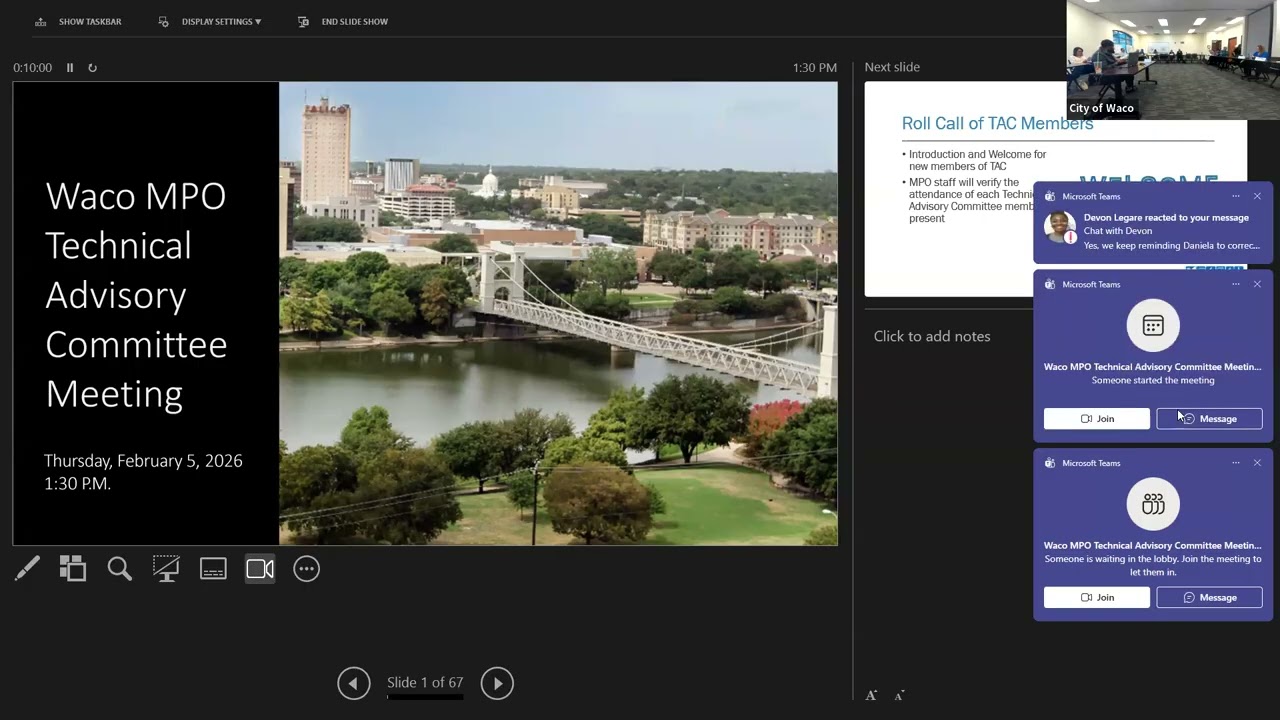1280x720 pixels.
Task: Click the 'Slide 1 of 67' indicator
Action: [425, 683]
